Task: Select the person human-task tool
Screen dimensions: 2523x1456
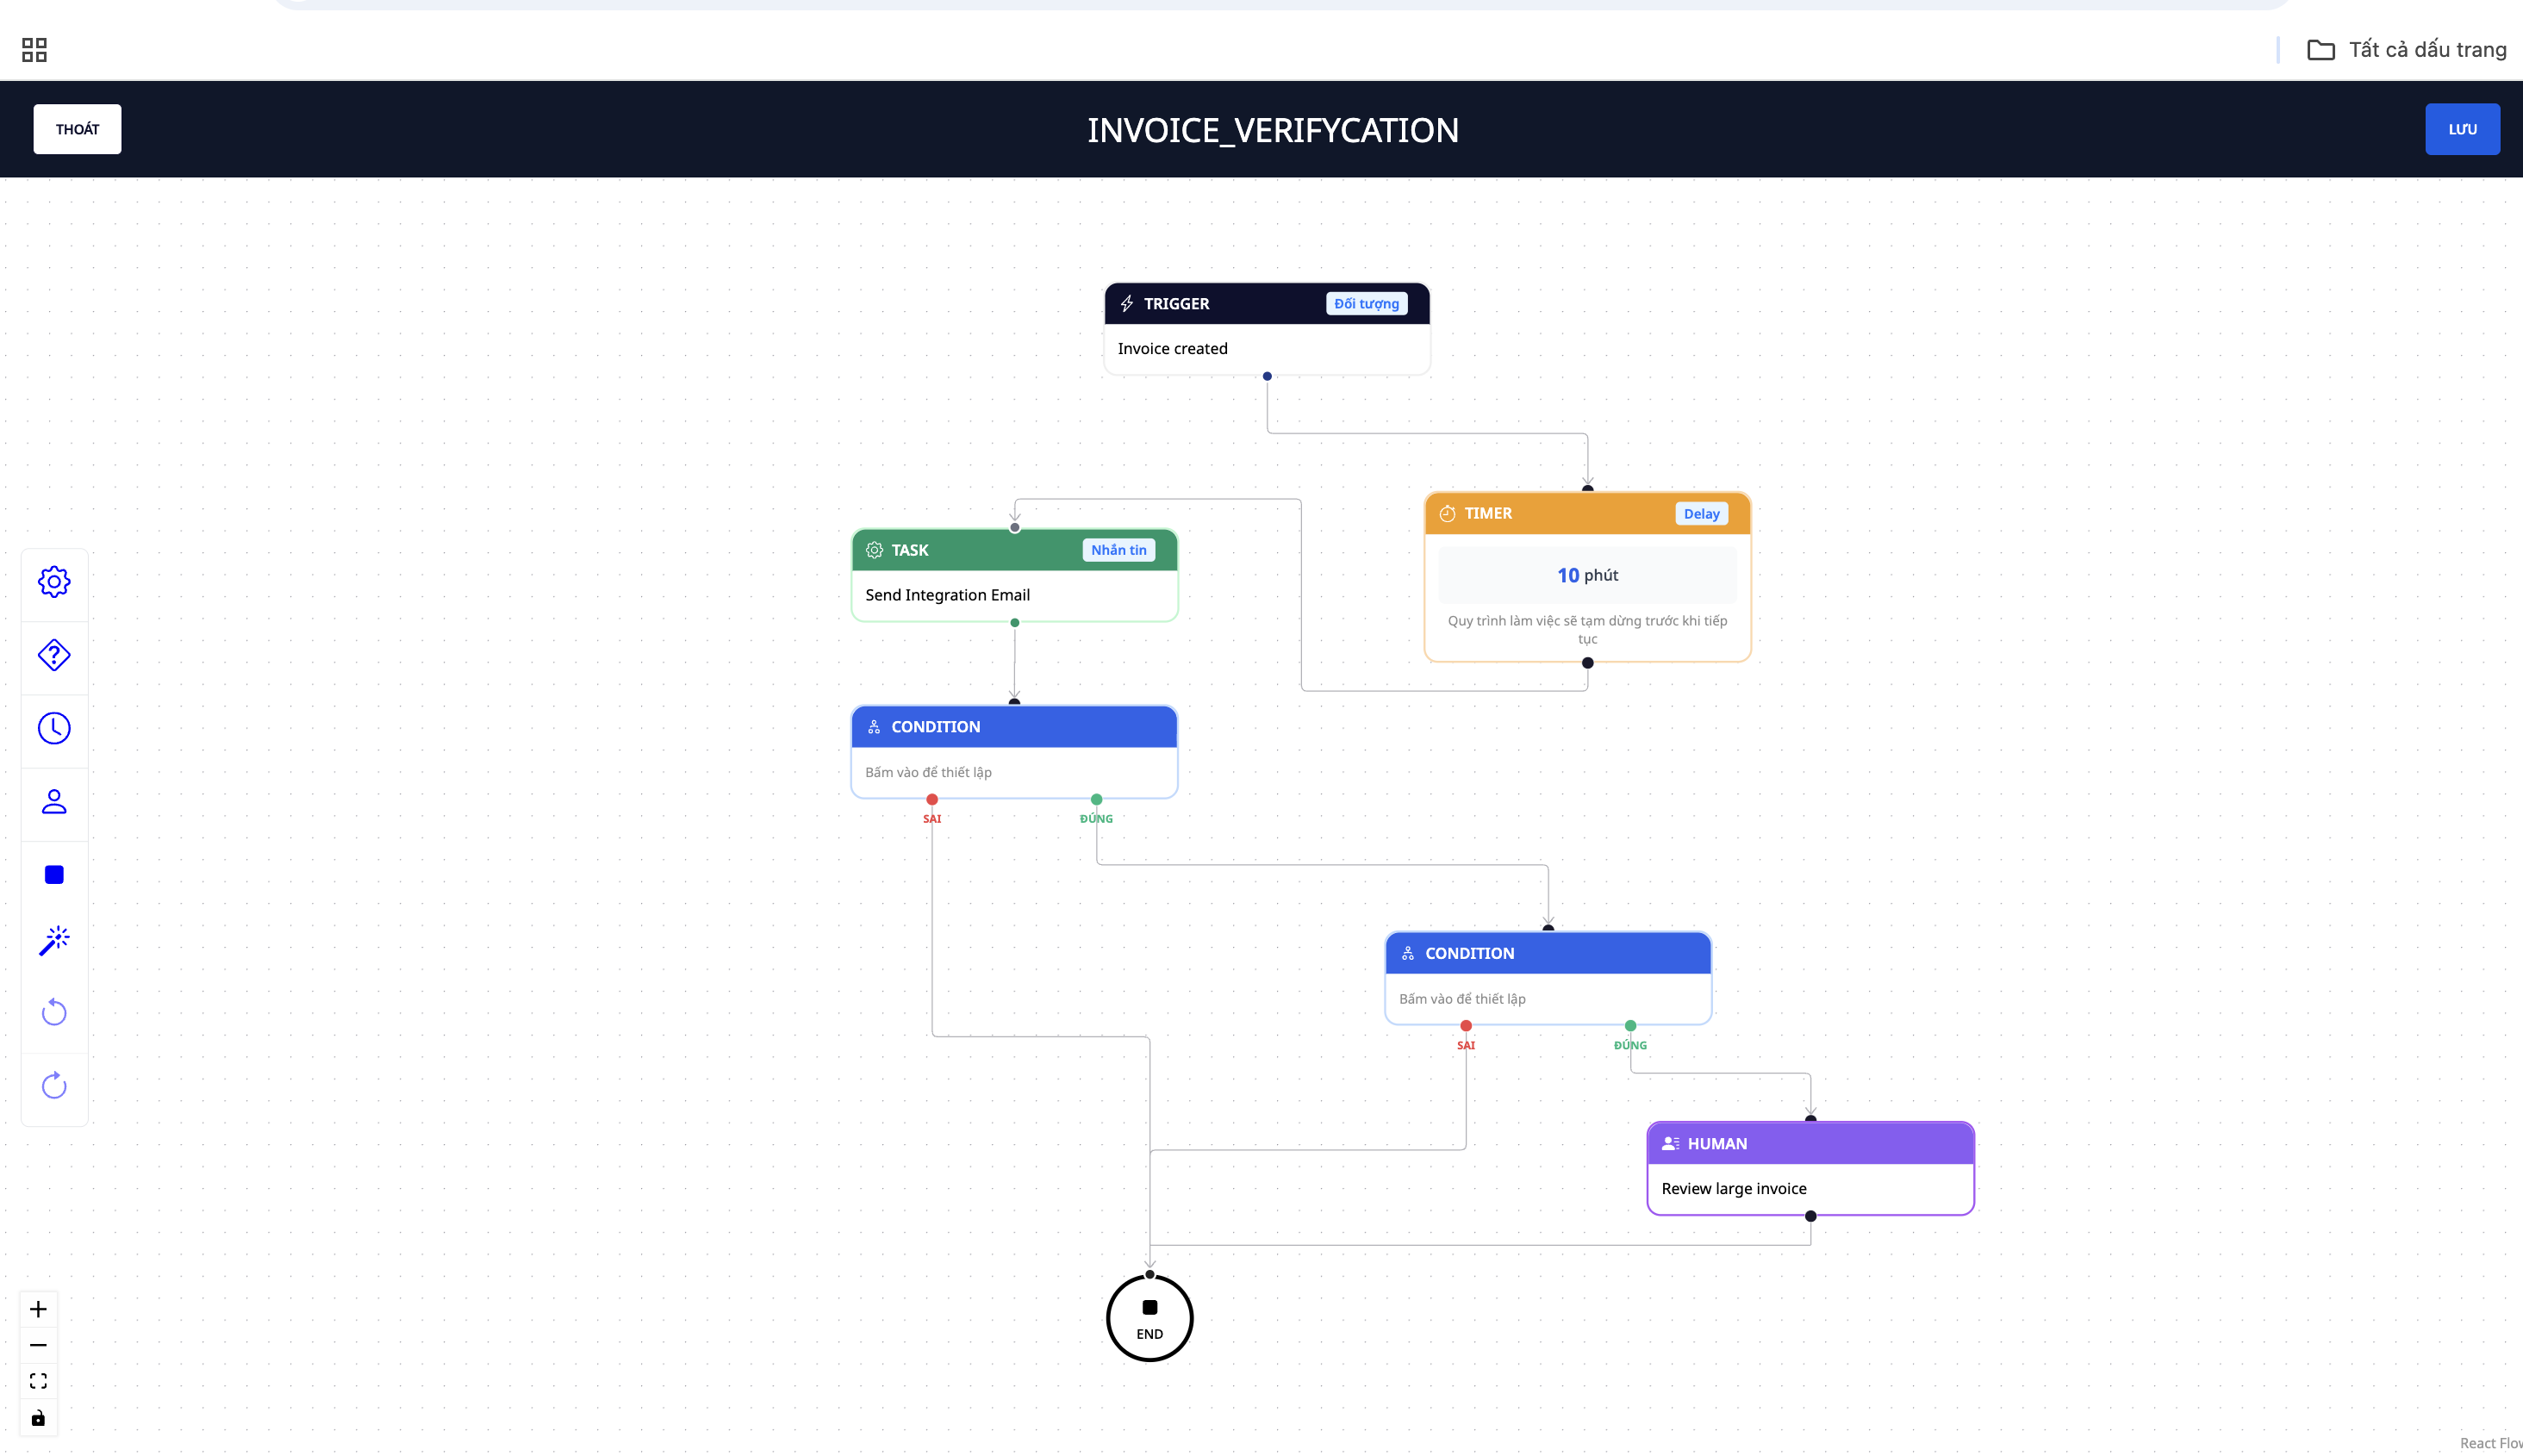Action: pos(54,802)
